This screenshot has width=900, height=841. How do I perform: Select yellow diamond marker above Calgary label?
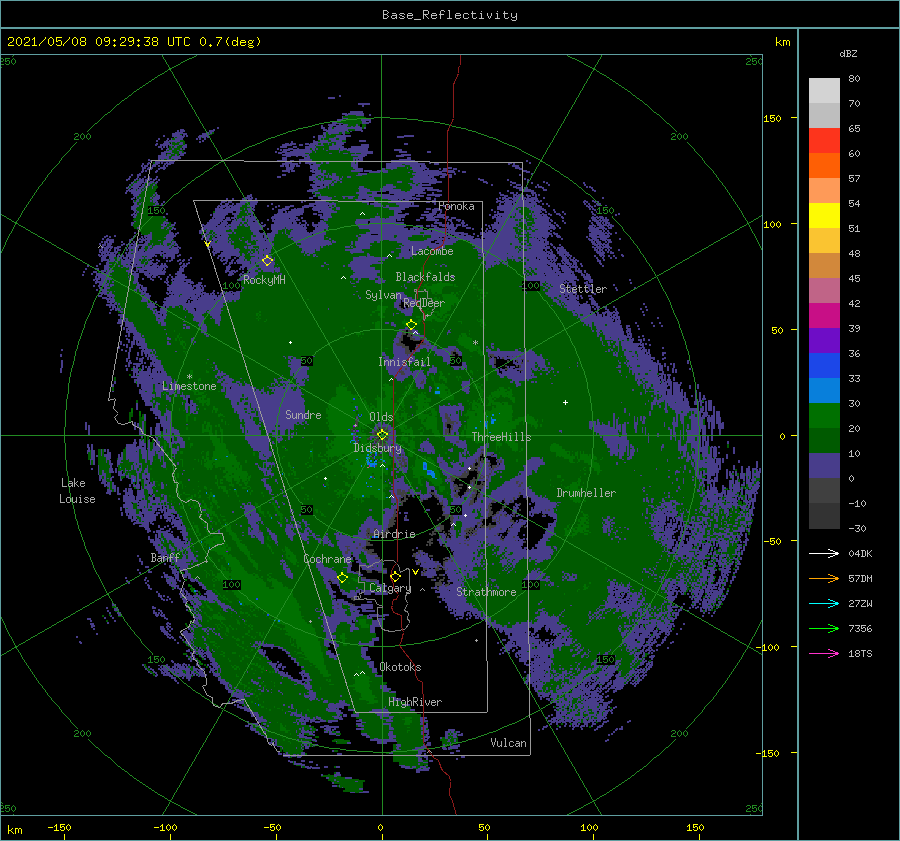coord(395,576)
